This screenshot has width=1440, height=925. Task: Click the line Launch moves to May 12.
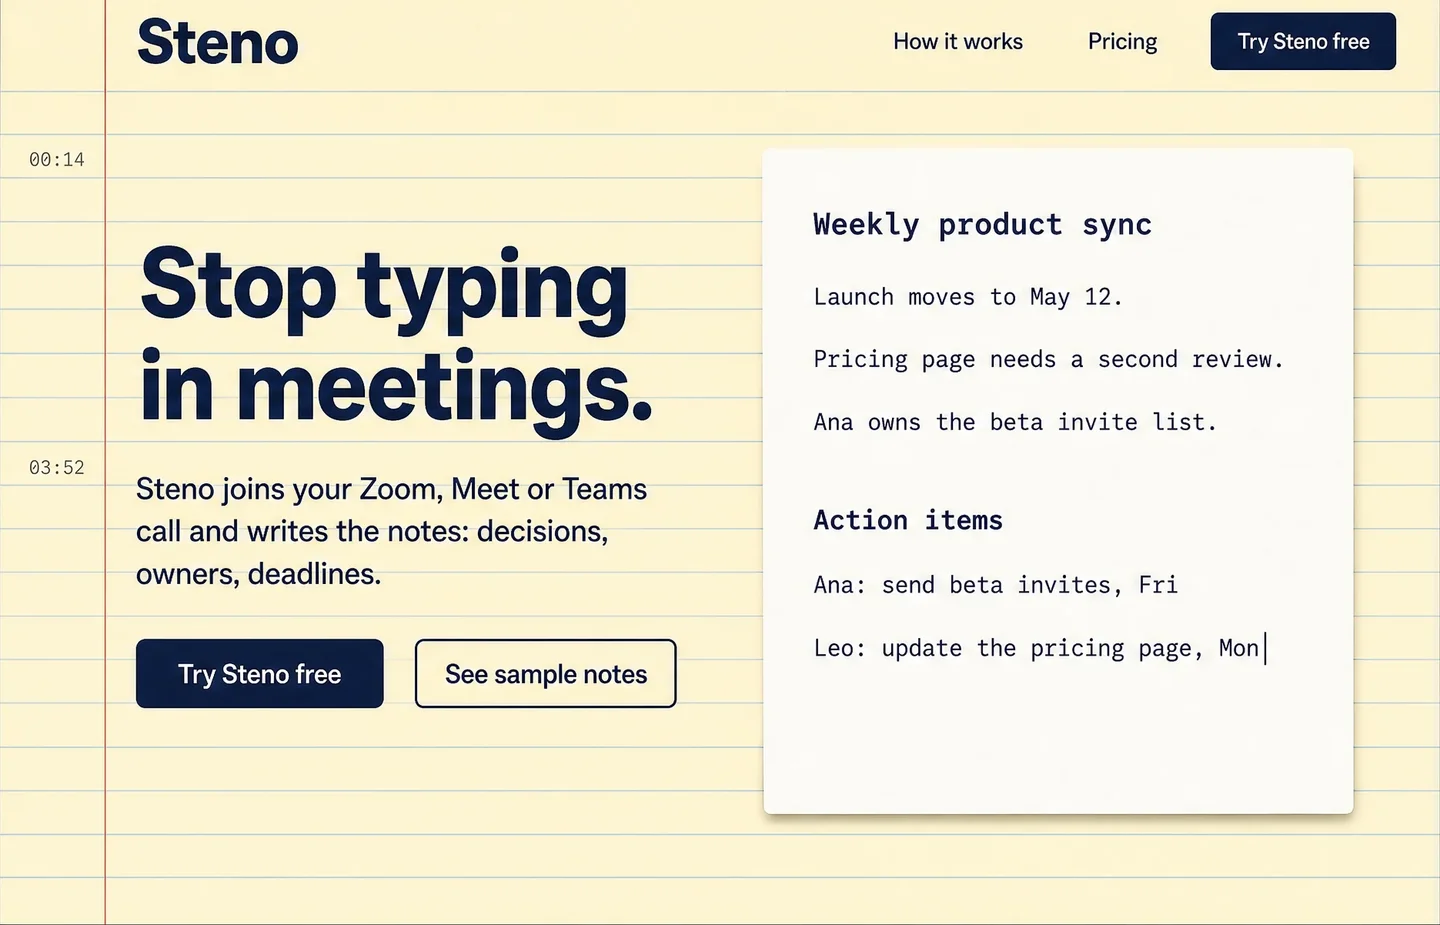click(x=967, y=297)
